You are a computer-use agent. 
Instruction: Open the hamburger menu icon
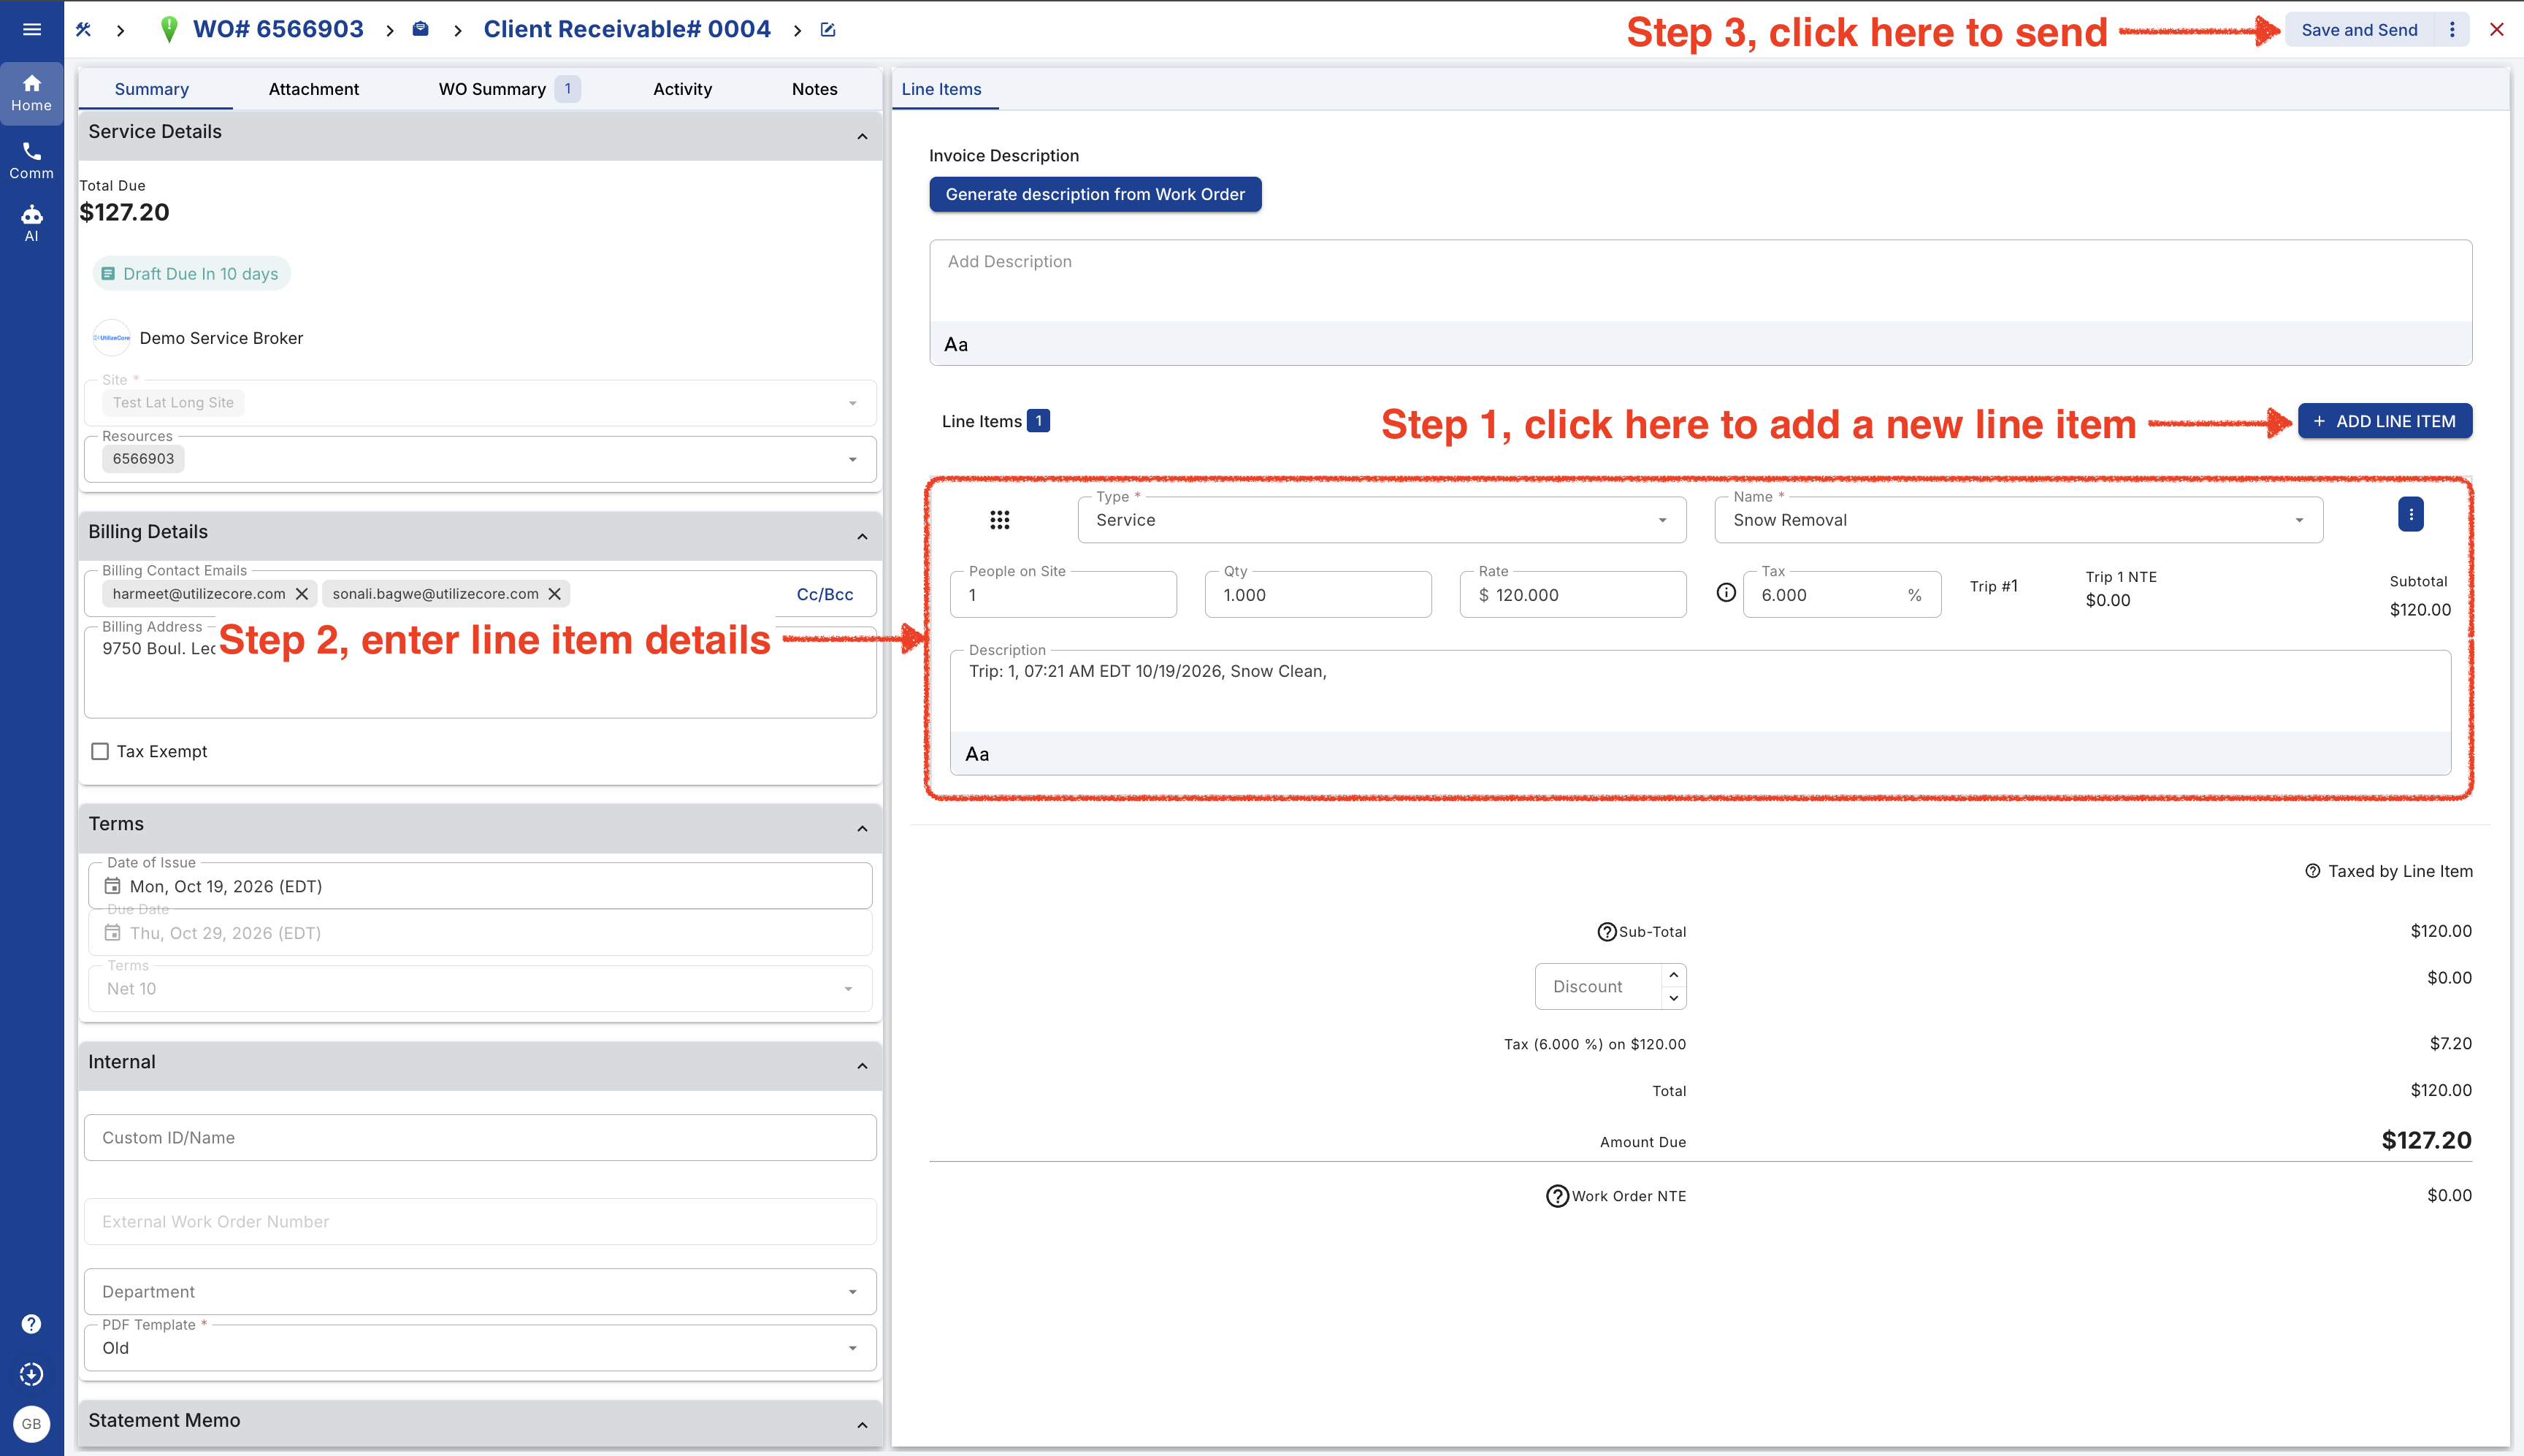[31, 29]
